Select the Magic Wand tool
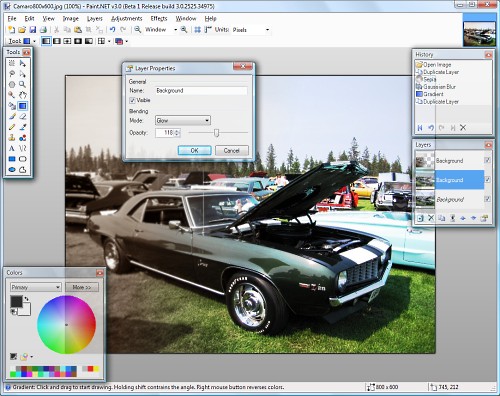Viewport: 500px width, 396px height. click(x=12, y=95)
